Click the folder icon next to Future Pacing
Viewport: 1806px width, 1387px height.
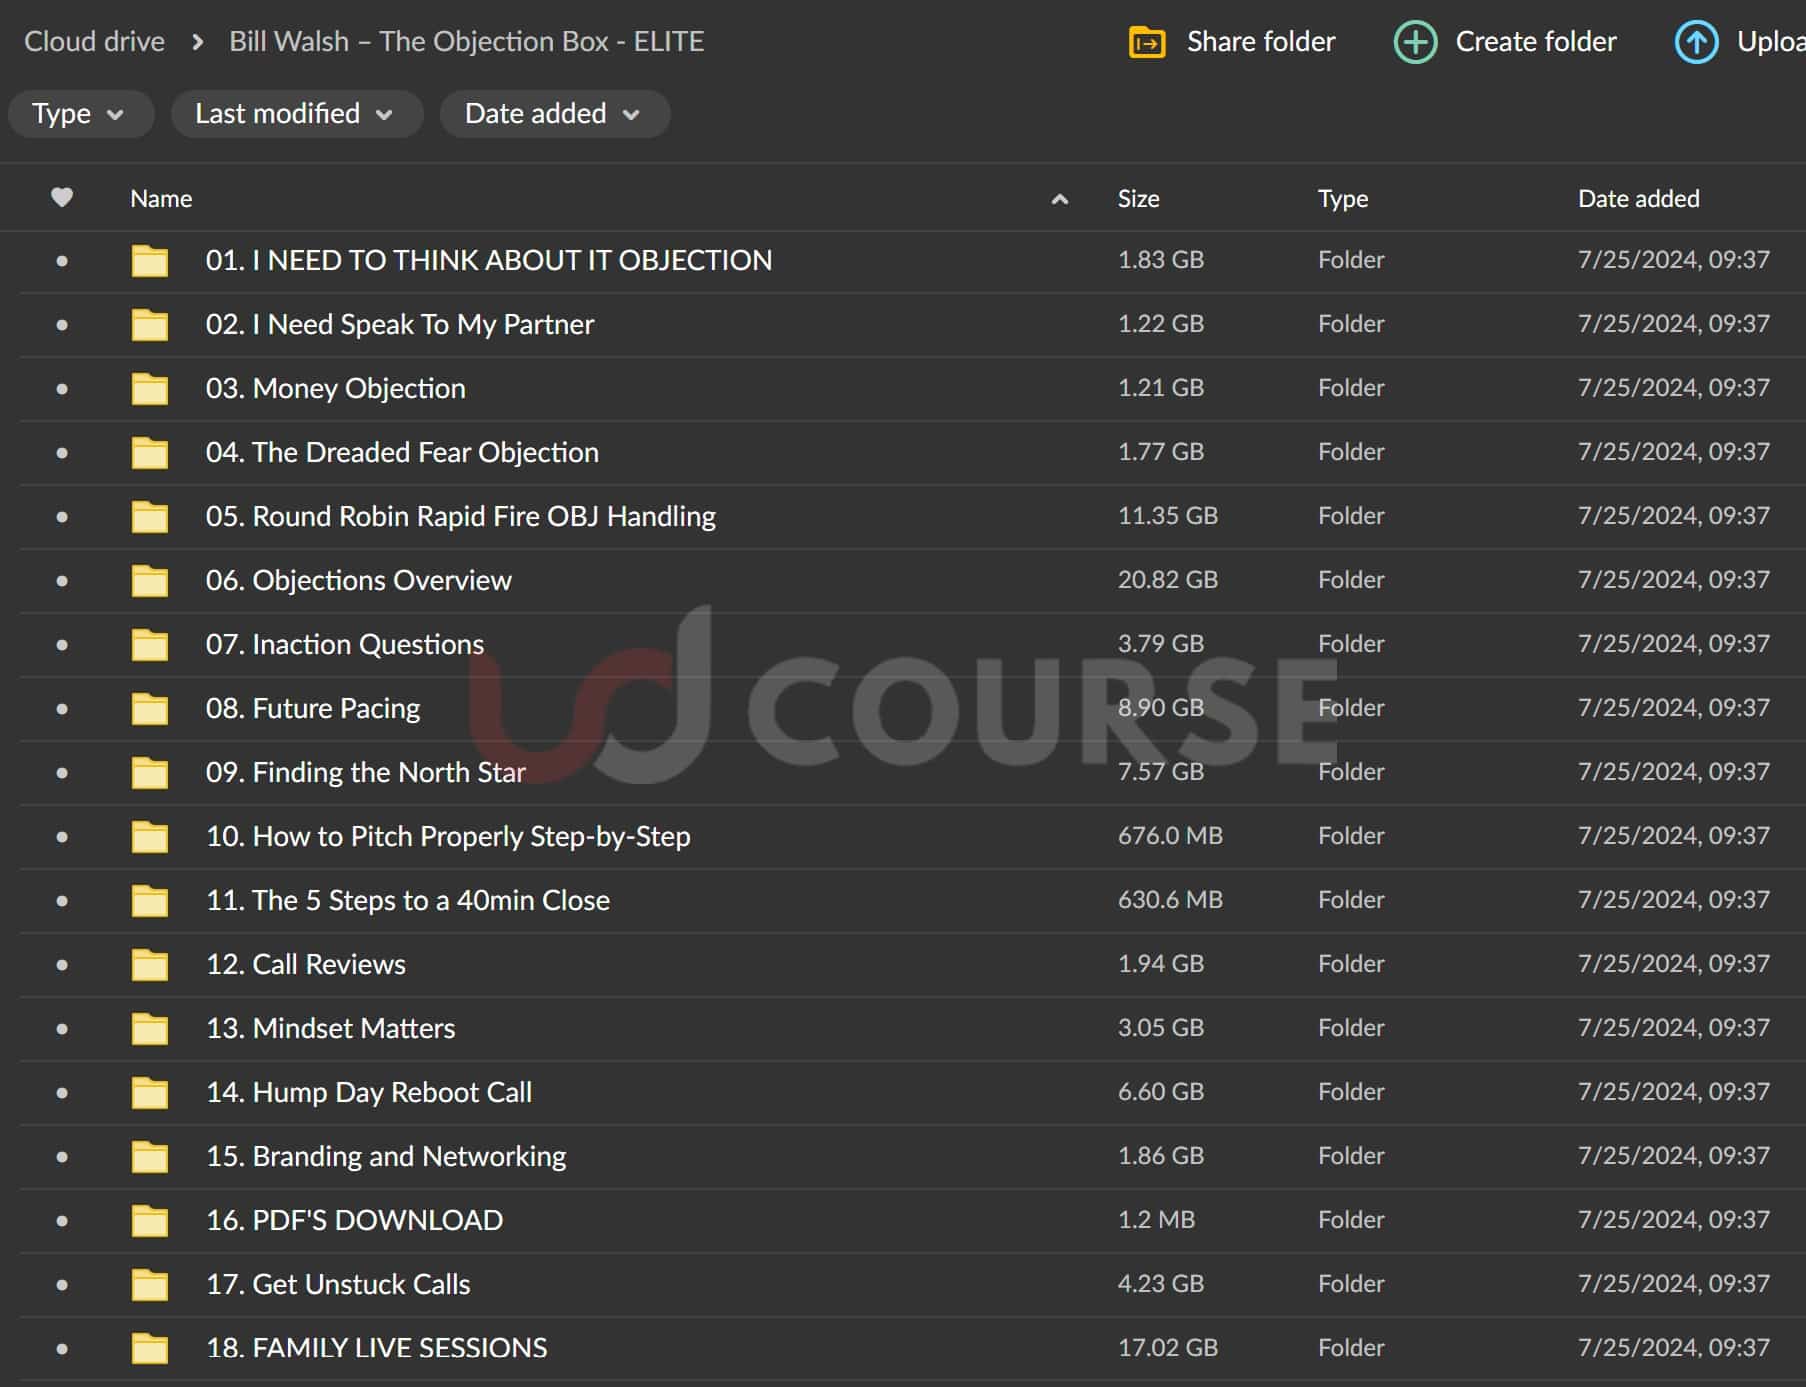(x=148, y=709)
